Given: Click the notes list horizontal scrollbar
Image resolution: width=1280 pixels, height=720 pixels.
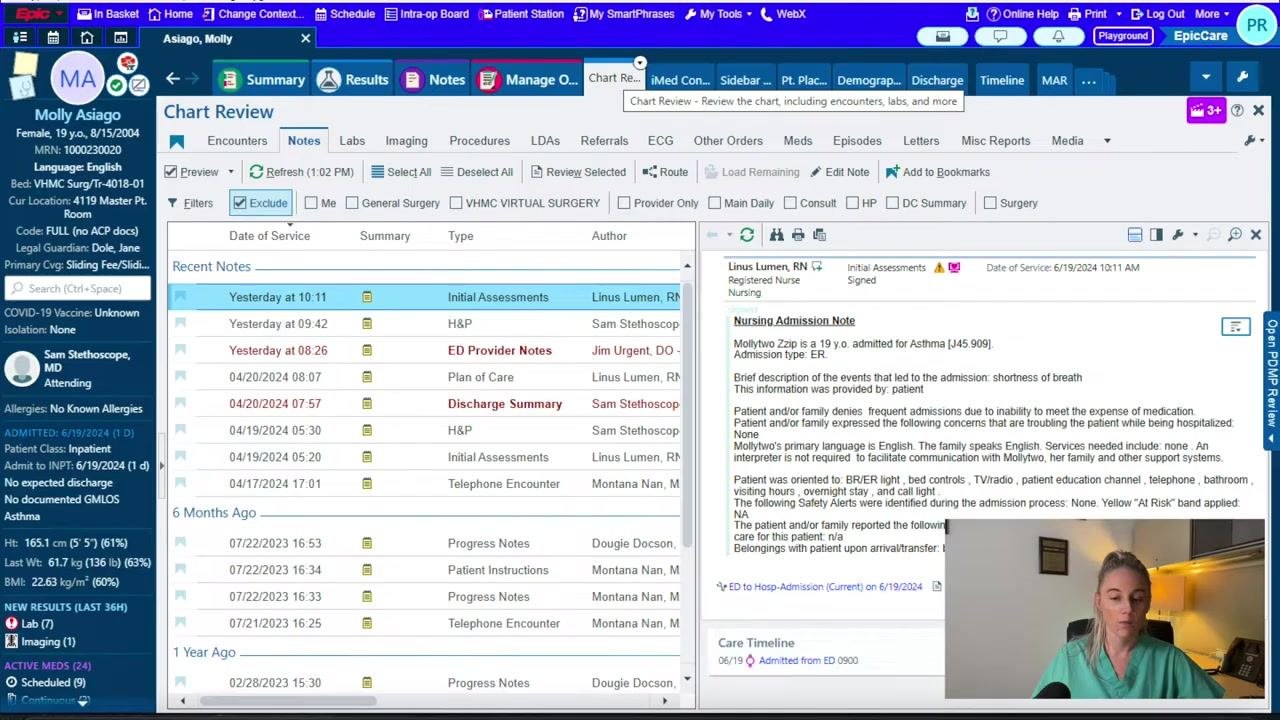Looking at the screenshot, I should (290, 701).
